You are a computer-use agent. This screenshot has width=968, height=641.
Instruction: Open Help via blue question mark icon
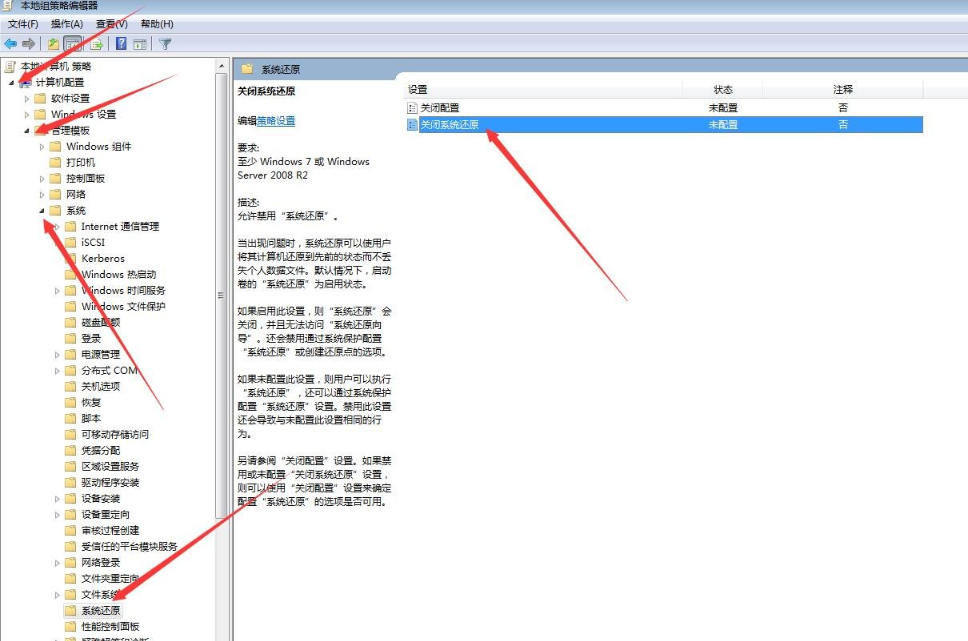(x=121, y=44)
